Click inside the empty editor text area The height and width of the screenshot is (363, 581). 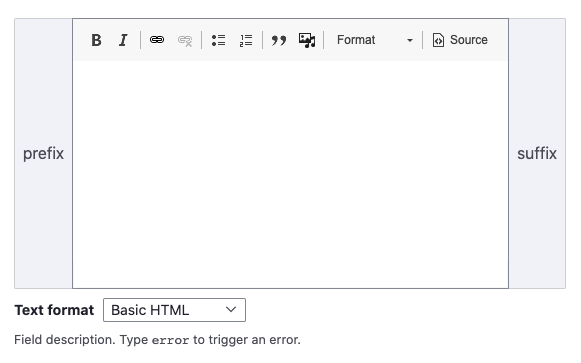click(290, 174)
